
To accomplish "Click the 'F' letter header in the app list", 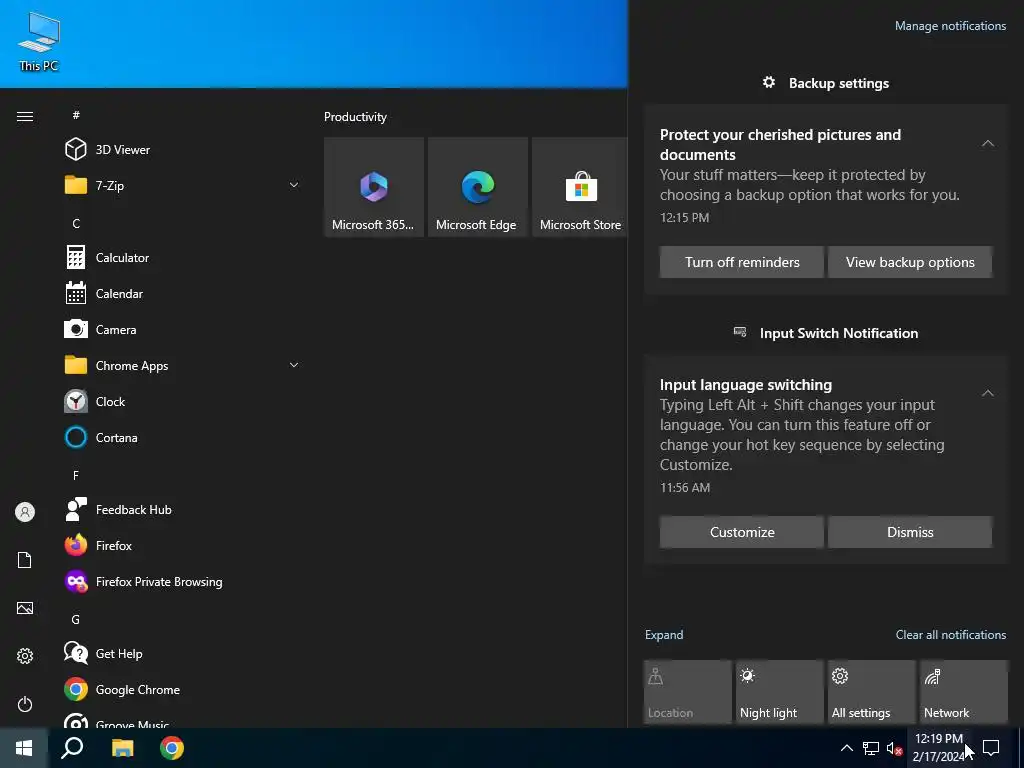I will tap(76, 475).
